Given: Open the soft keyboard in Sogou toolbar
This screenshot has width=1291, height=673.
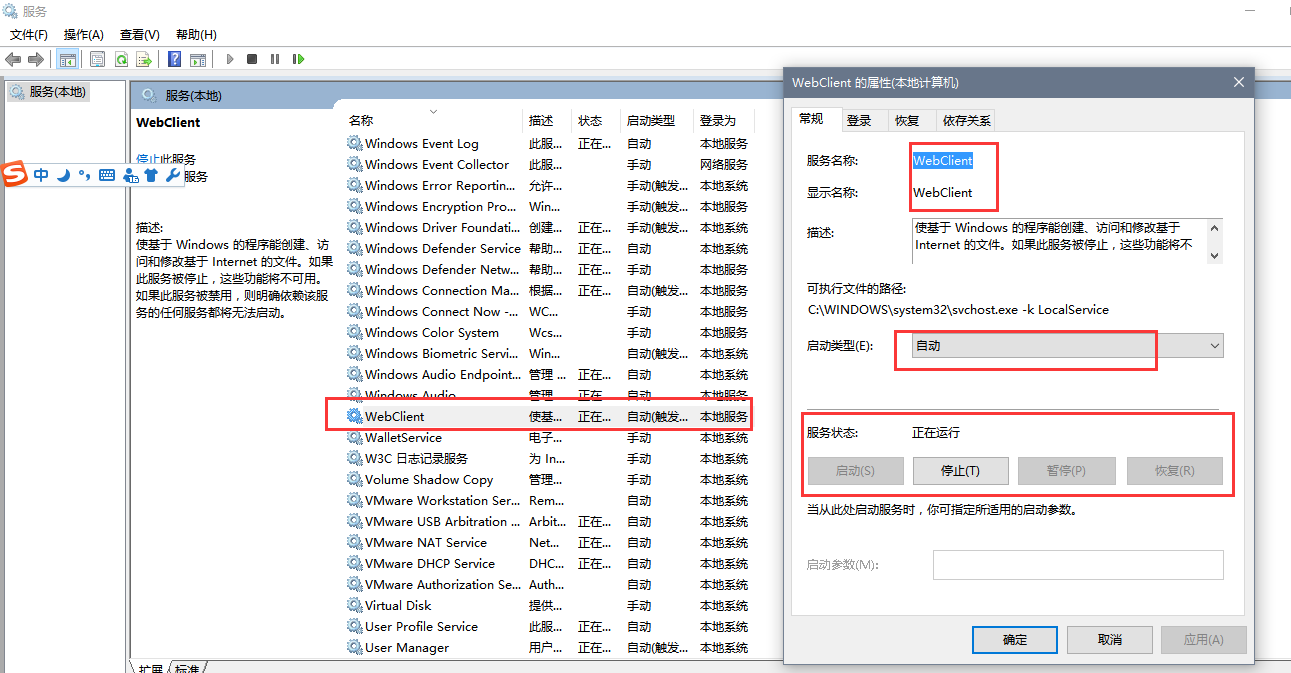Looking at the screenshot, I should point(107,175).
